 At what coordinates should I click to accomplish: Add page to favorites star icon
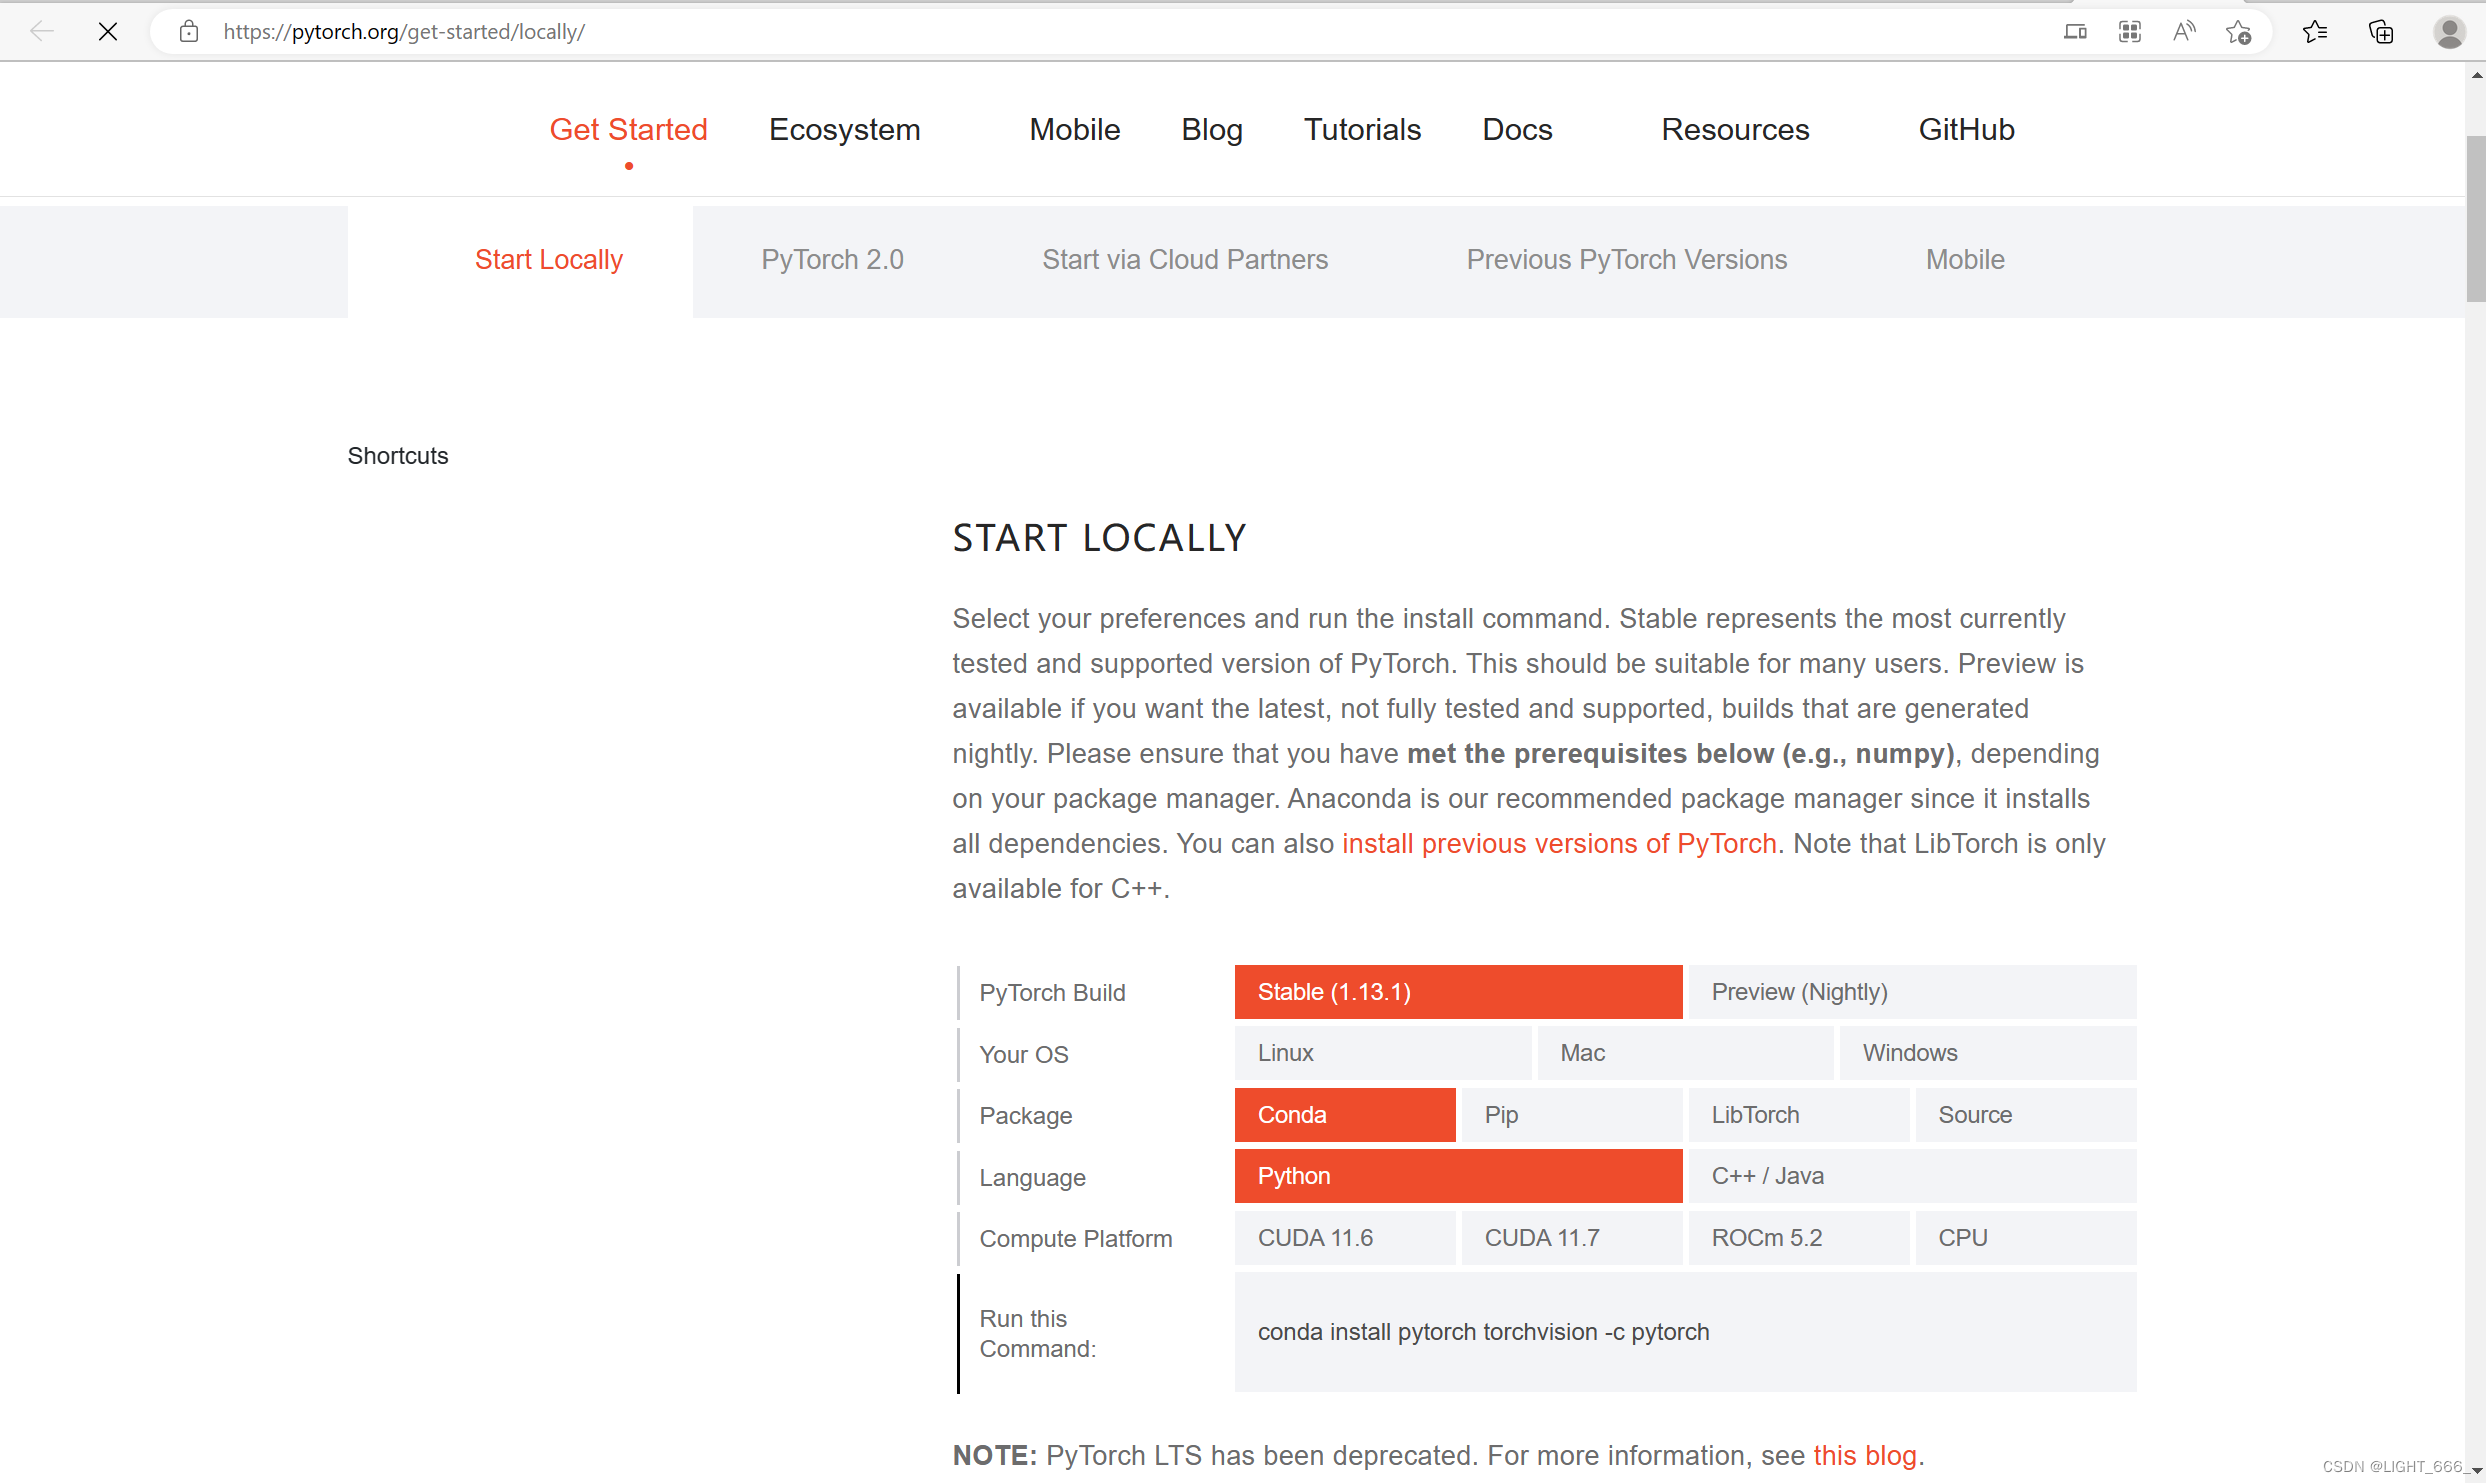click(x=2238, y=32)
